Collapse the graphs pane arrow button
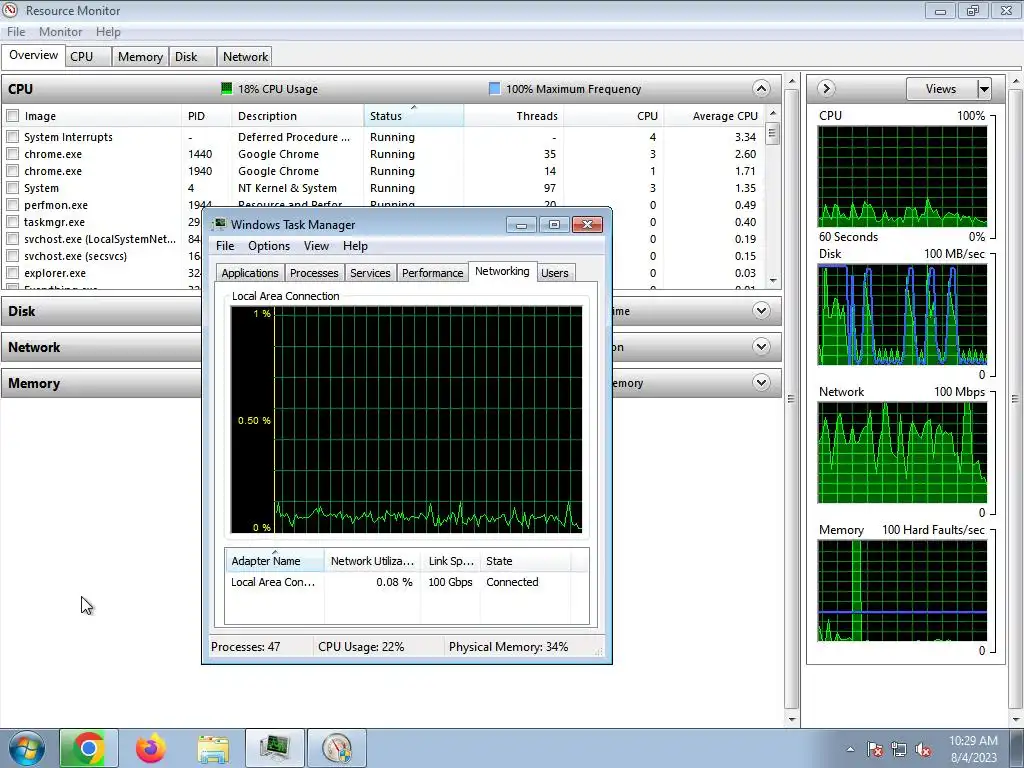1024x768 pixels. point(826,88)
